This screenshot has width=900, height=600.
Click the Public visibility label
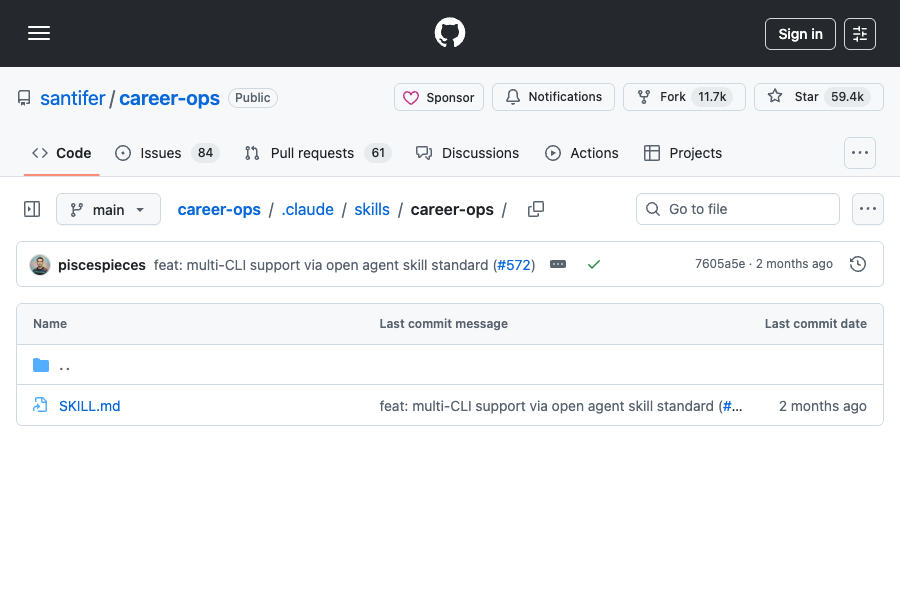253,98
